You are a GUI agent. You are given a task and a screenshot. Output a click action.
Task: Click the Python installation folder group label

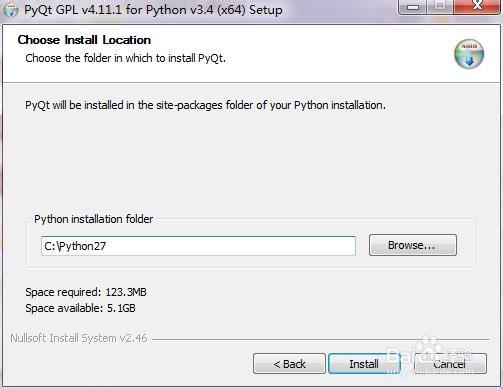pyautogui.click(x=94, y=219)
